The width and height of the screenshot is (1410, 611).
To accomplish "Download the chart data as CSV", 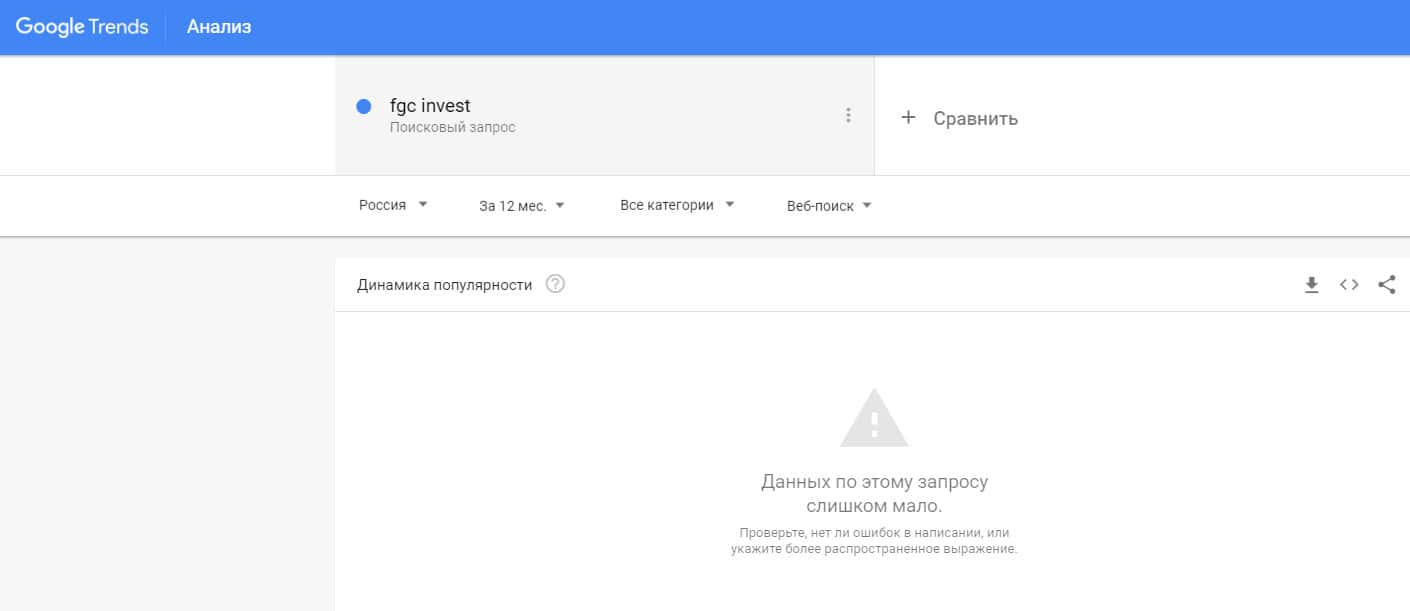I will coord(1312,285).
